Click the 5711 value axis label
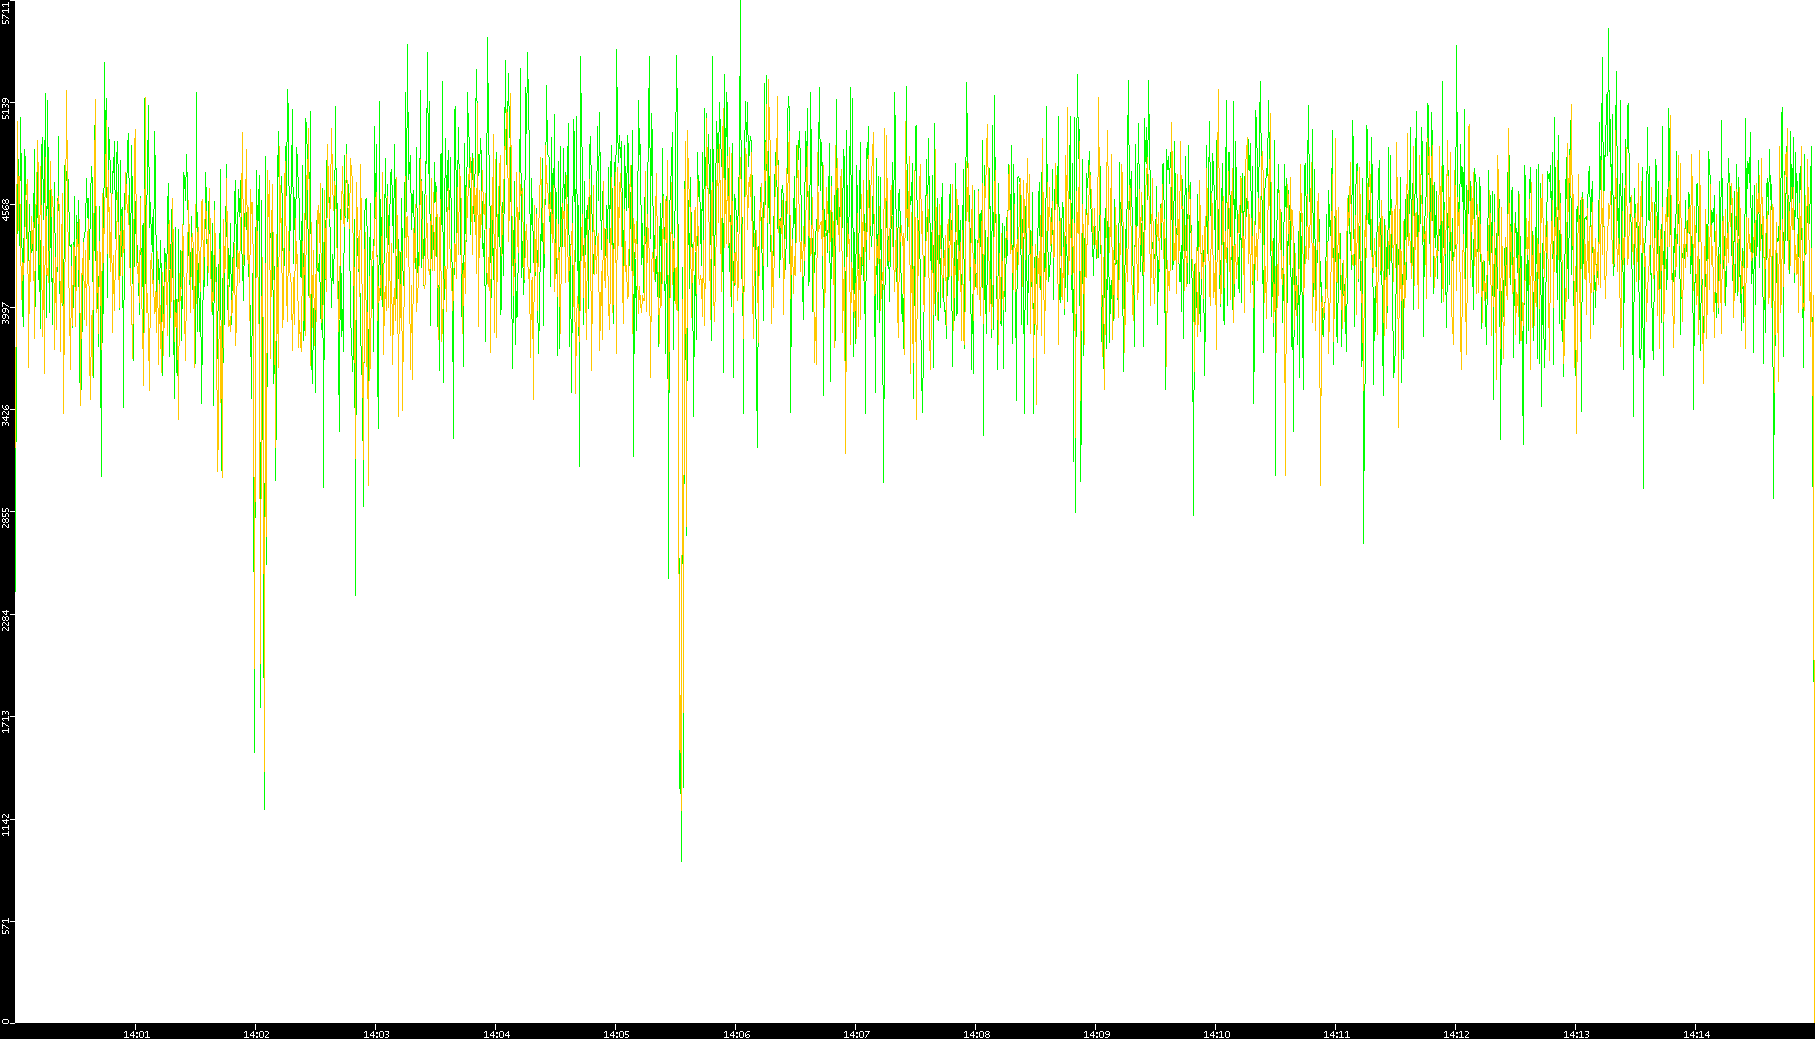1815x1039 pixels. 6,12
